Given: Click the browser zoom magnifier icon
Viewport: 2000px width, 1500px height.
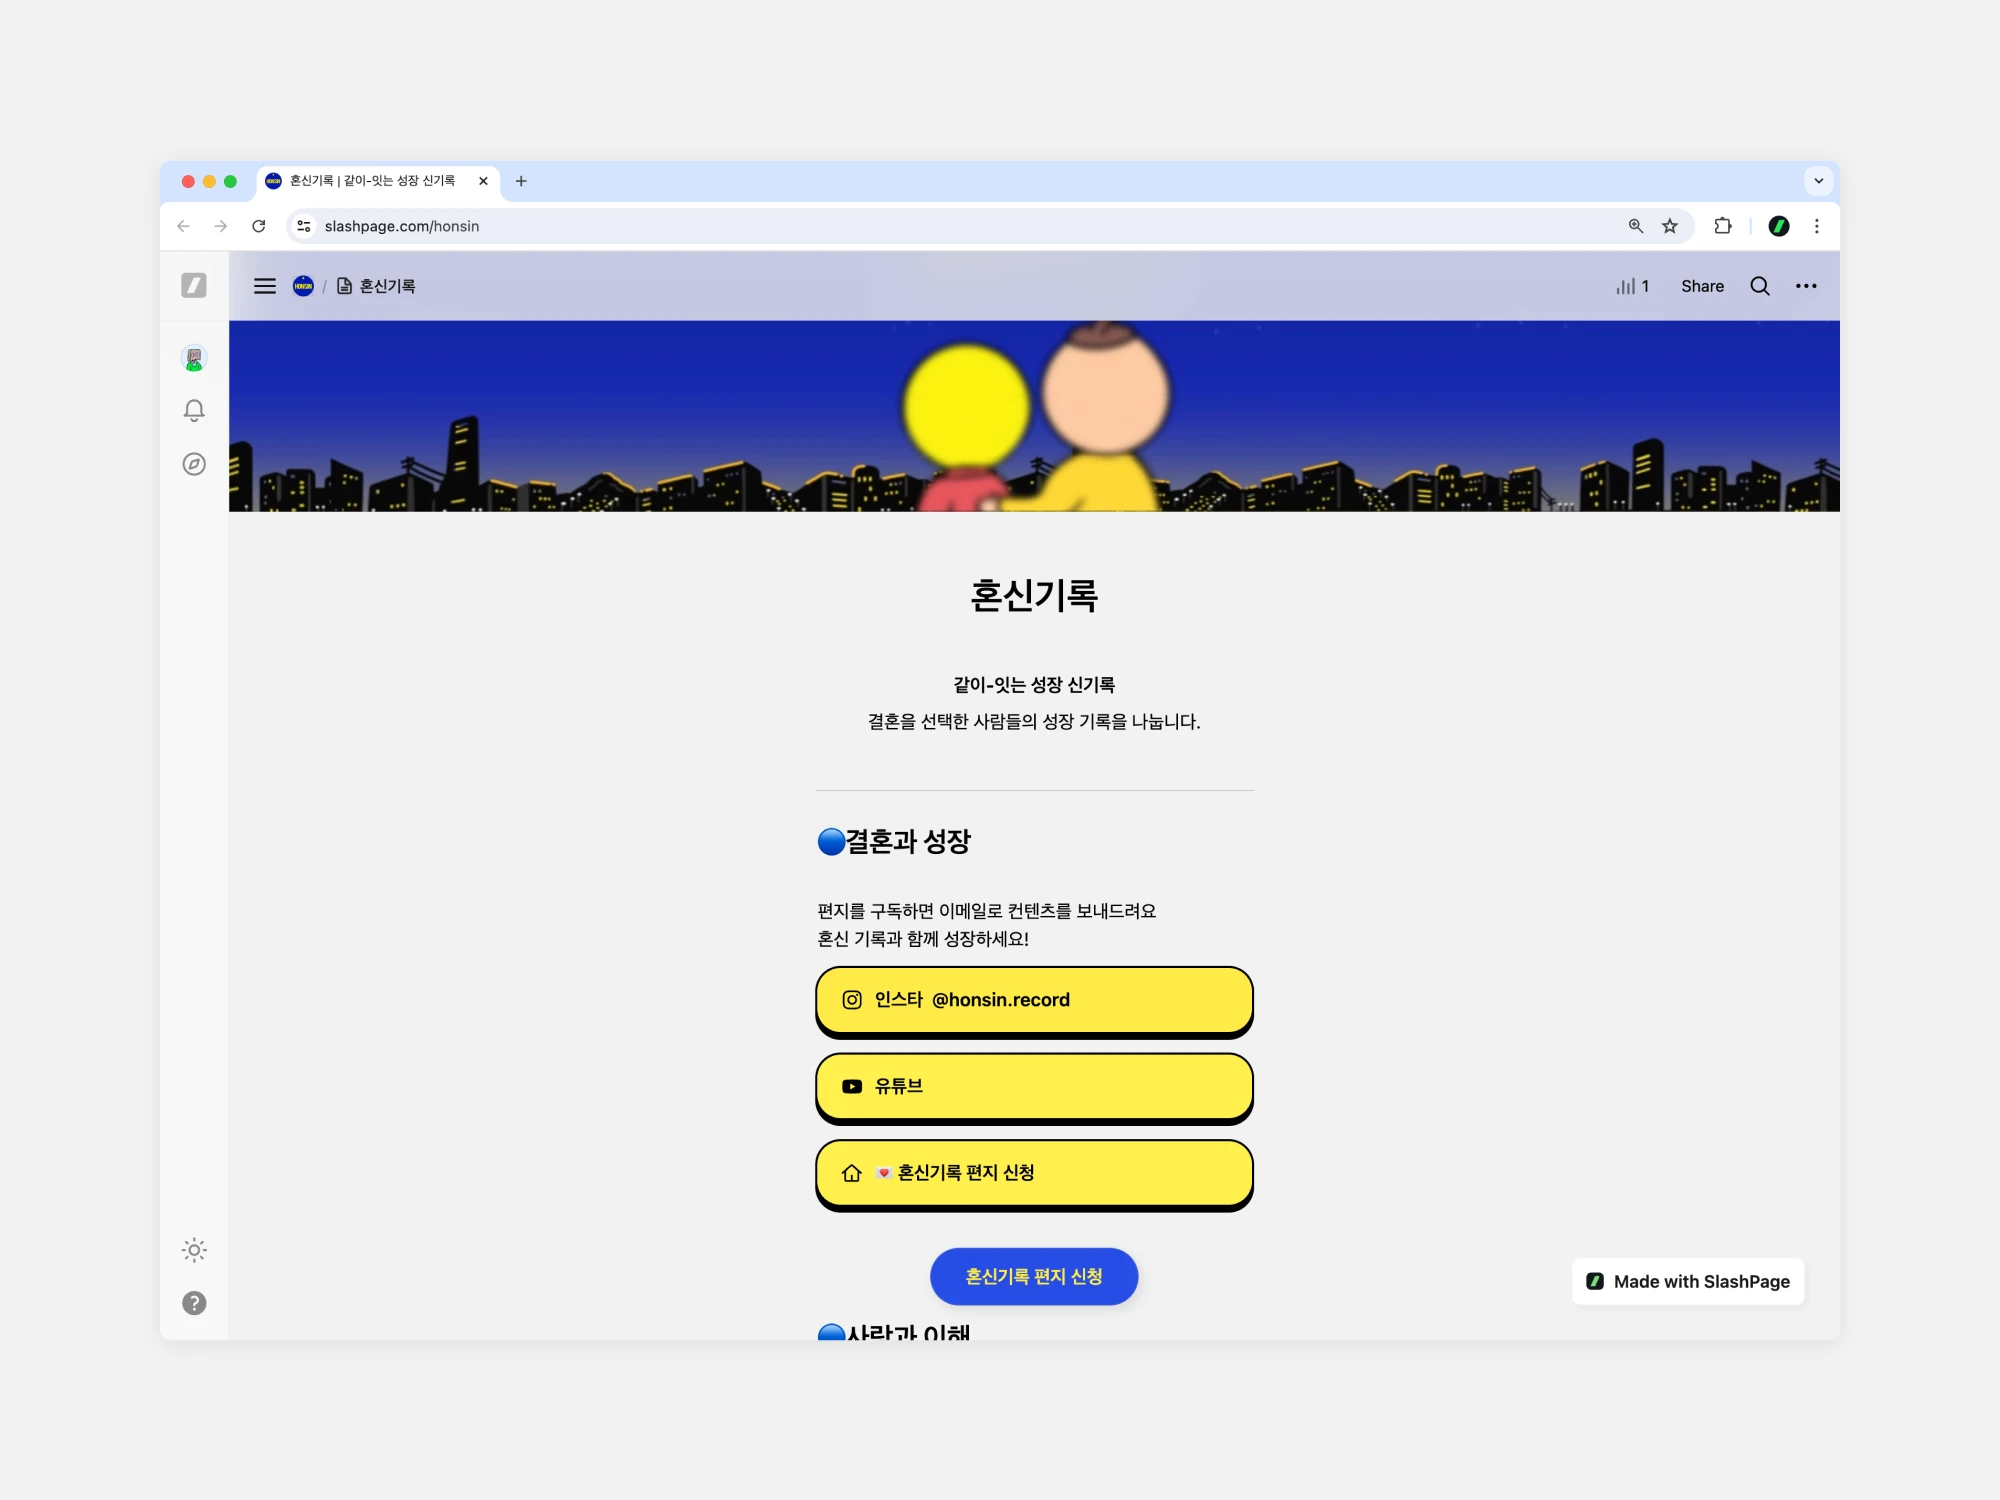Looking at the screenshot, I should 1636,226.
